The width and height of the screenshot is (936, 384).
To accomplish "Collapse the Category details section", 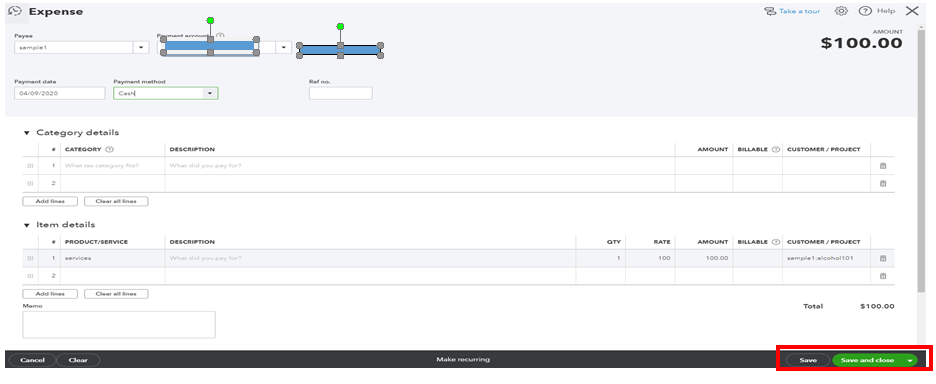I will coord(26,133).
